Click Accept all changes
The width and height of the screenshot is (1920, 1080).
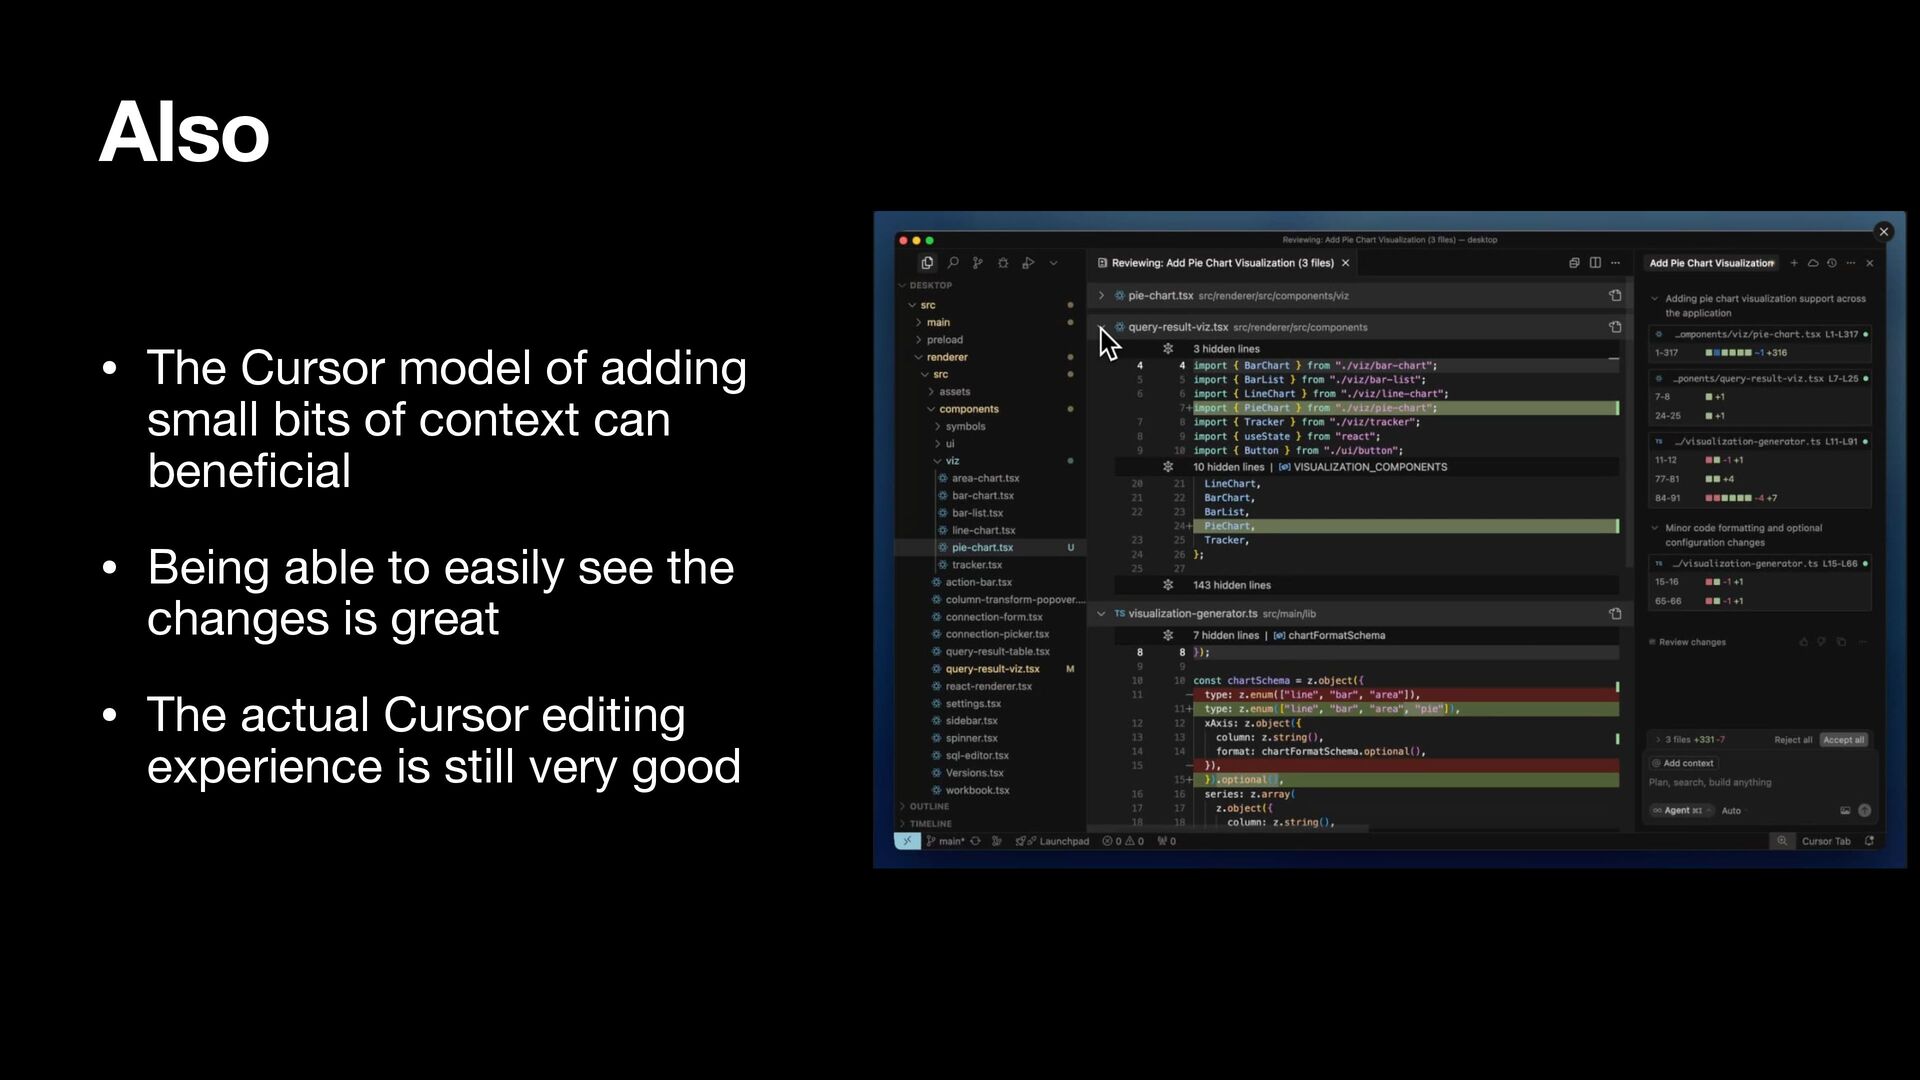[x=1843, y=740]
